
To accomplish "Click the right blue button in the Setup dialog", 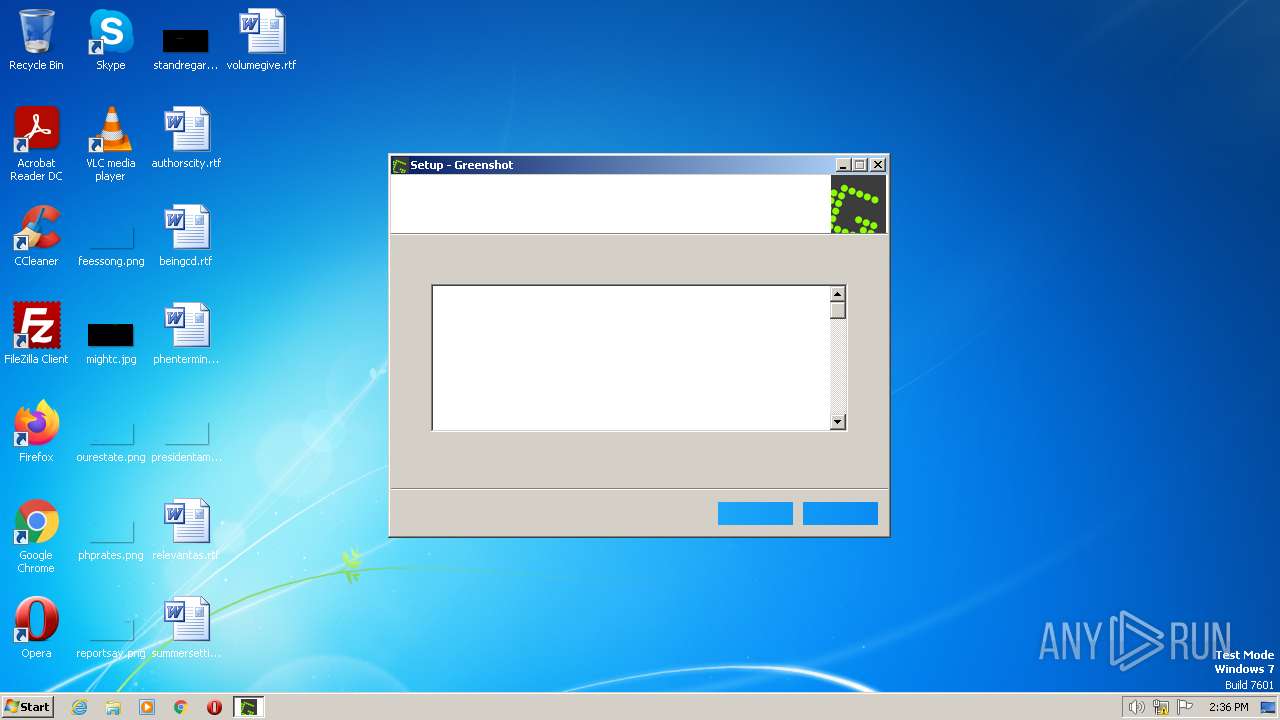I will [x=840, y=513].
